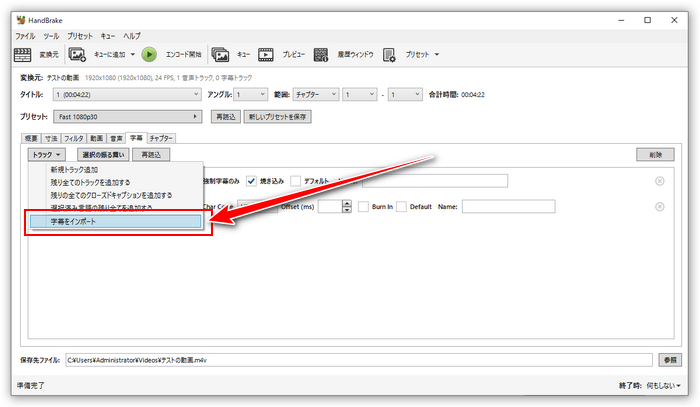Check the Default checkbox in second row
The image size is (700, 407).
[x=400, y=206]
